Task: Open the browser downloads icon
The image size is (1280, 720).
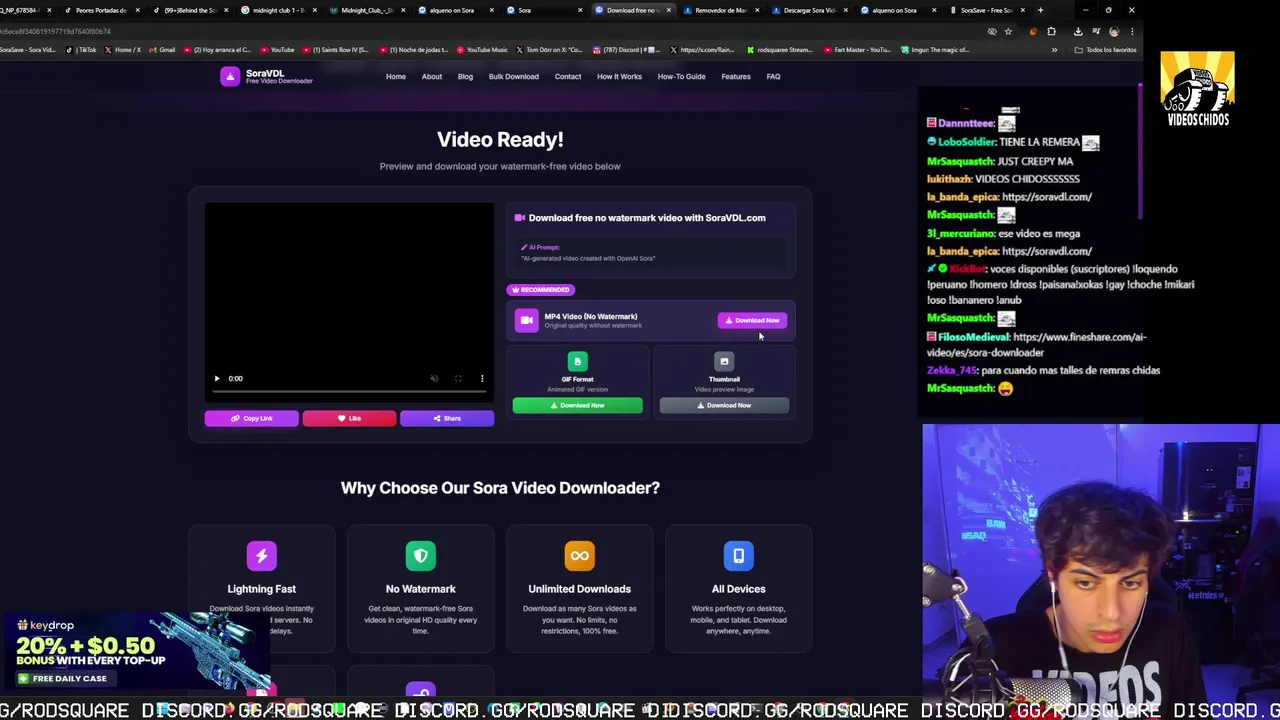Action: click(x=1078, y=31)
